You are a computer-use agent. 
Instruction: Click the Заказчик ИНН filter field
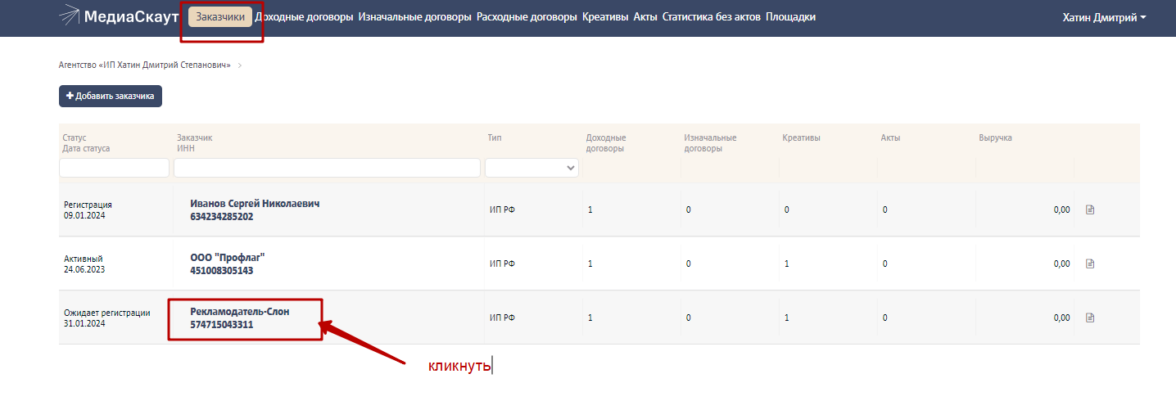click(327, 168)
